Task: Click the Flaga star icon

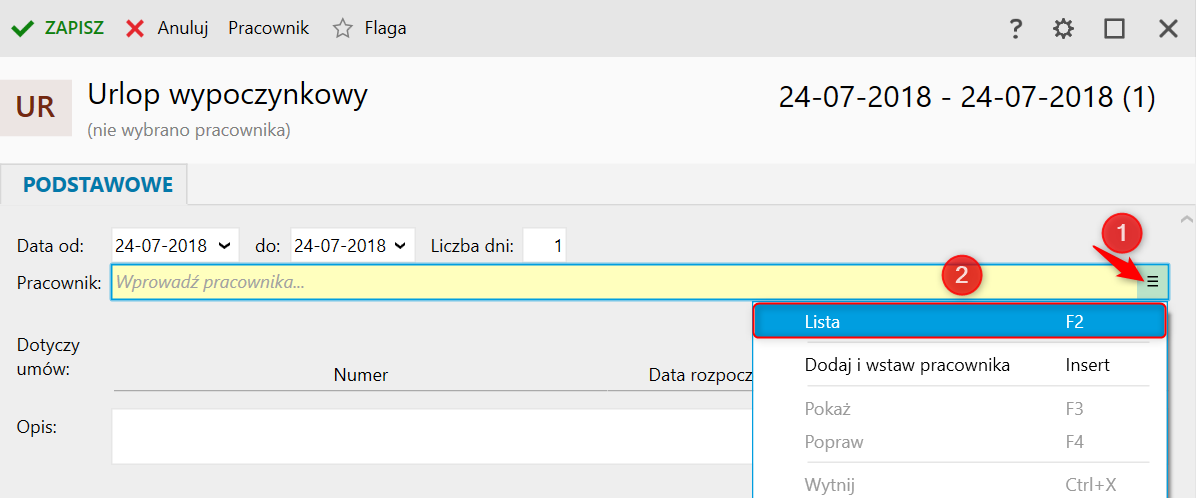Action: point(343,29)
